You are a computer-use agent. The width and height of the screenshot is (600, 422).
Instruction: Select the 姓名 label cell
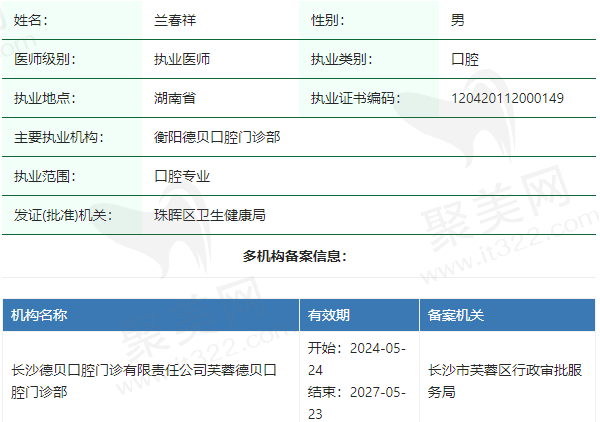[x=72, y=20]
